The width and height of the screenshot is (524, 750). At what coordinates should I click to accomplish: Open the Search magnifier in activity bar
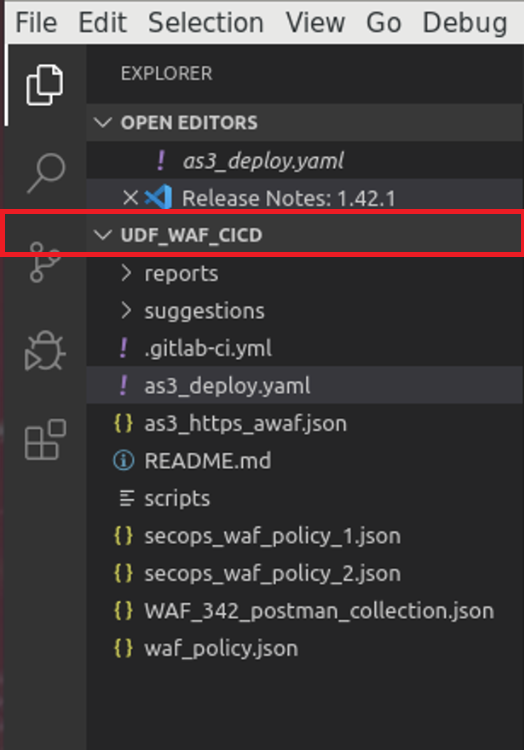[x=46, y=173]
